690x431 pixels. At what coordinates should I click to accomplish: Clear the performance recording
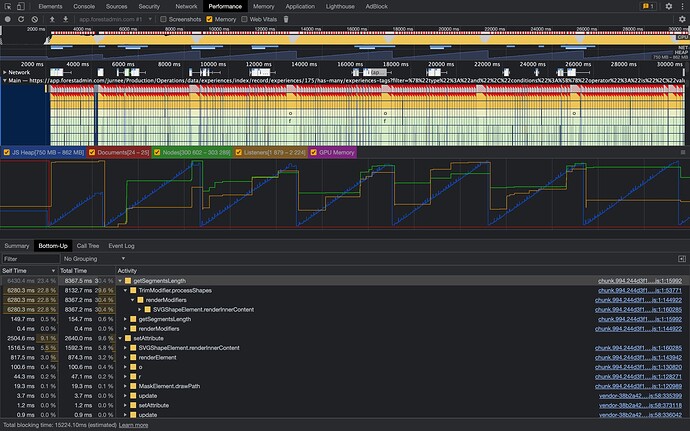click(x=34, y=19)
